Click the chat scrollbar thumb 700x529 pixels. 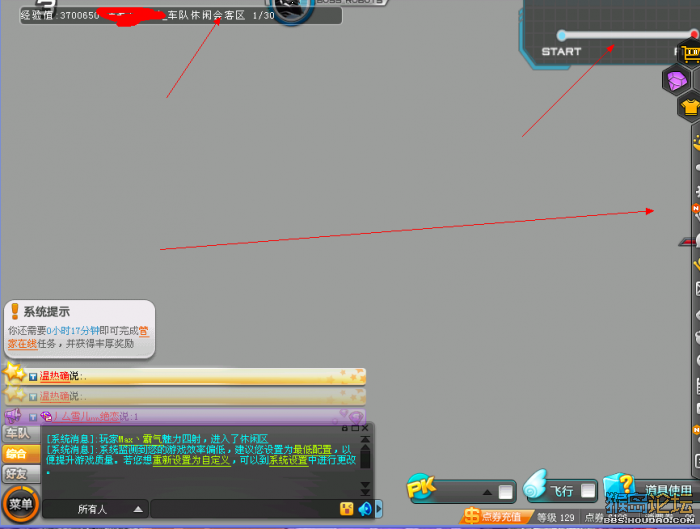click(x=365, y=459)
